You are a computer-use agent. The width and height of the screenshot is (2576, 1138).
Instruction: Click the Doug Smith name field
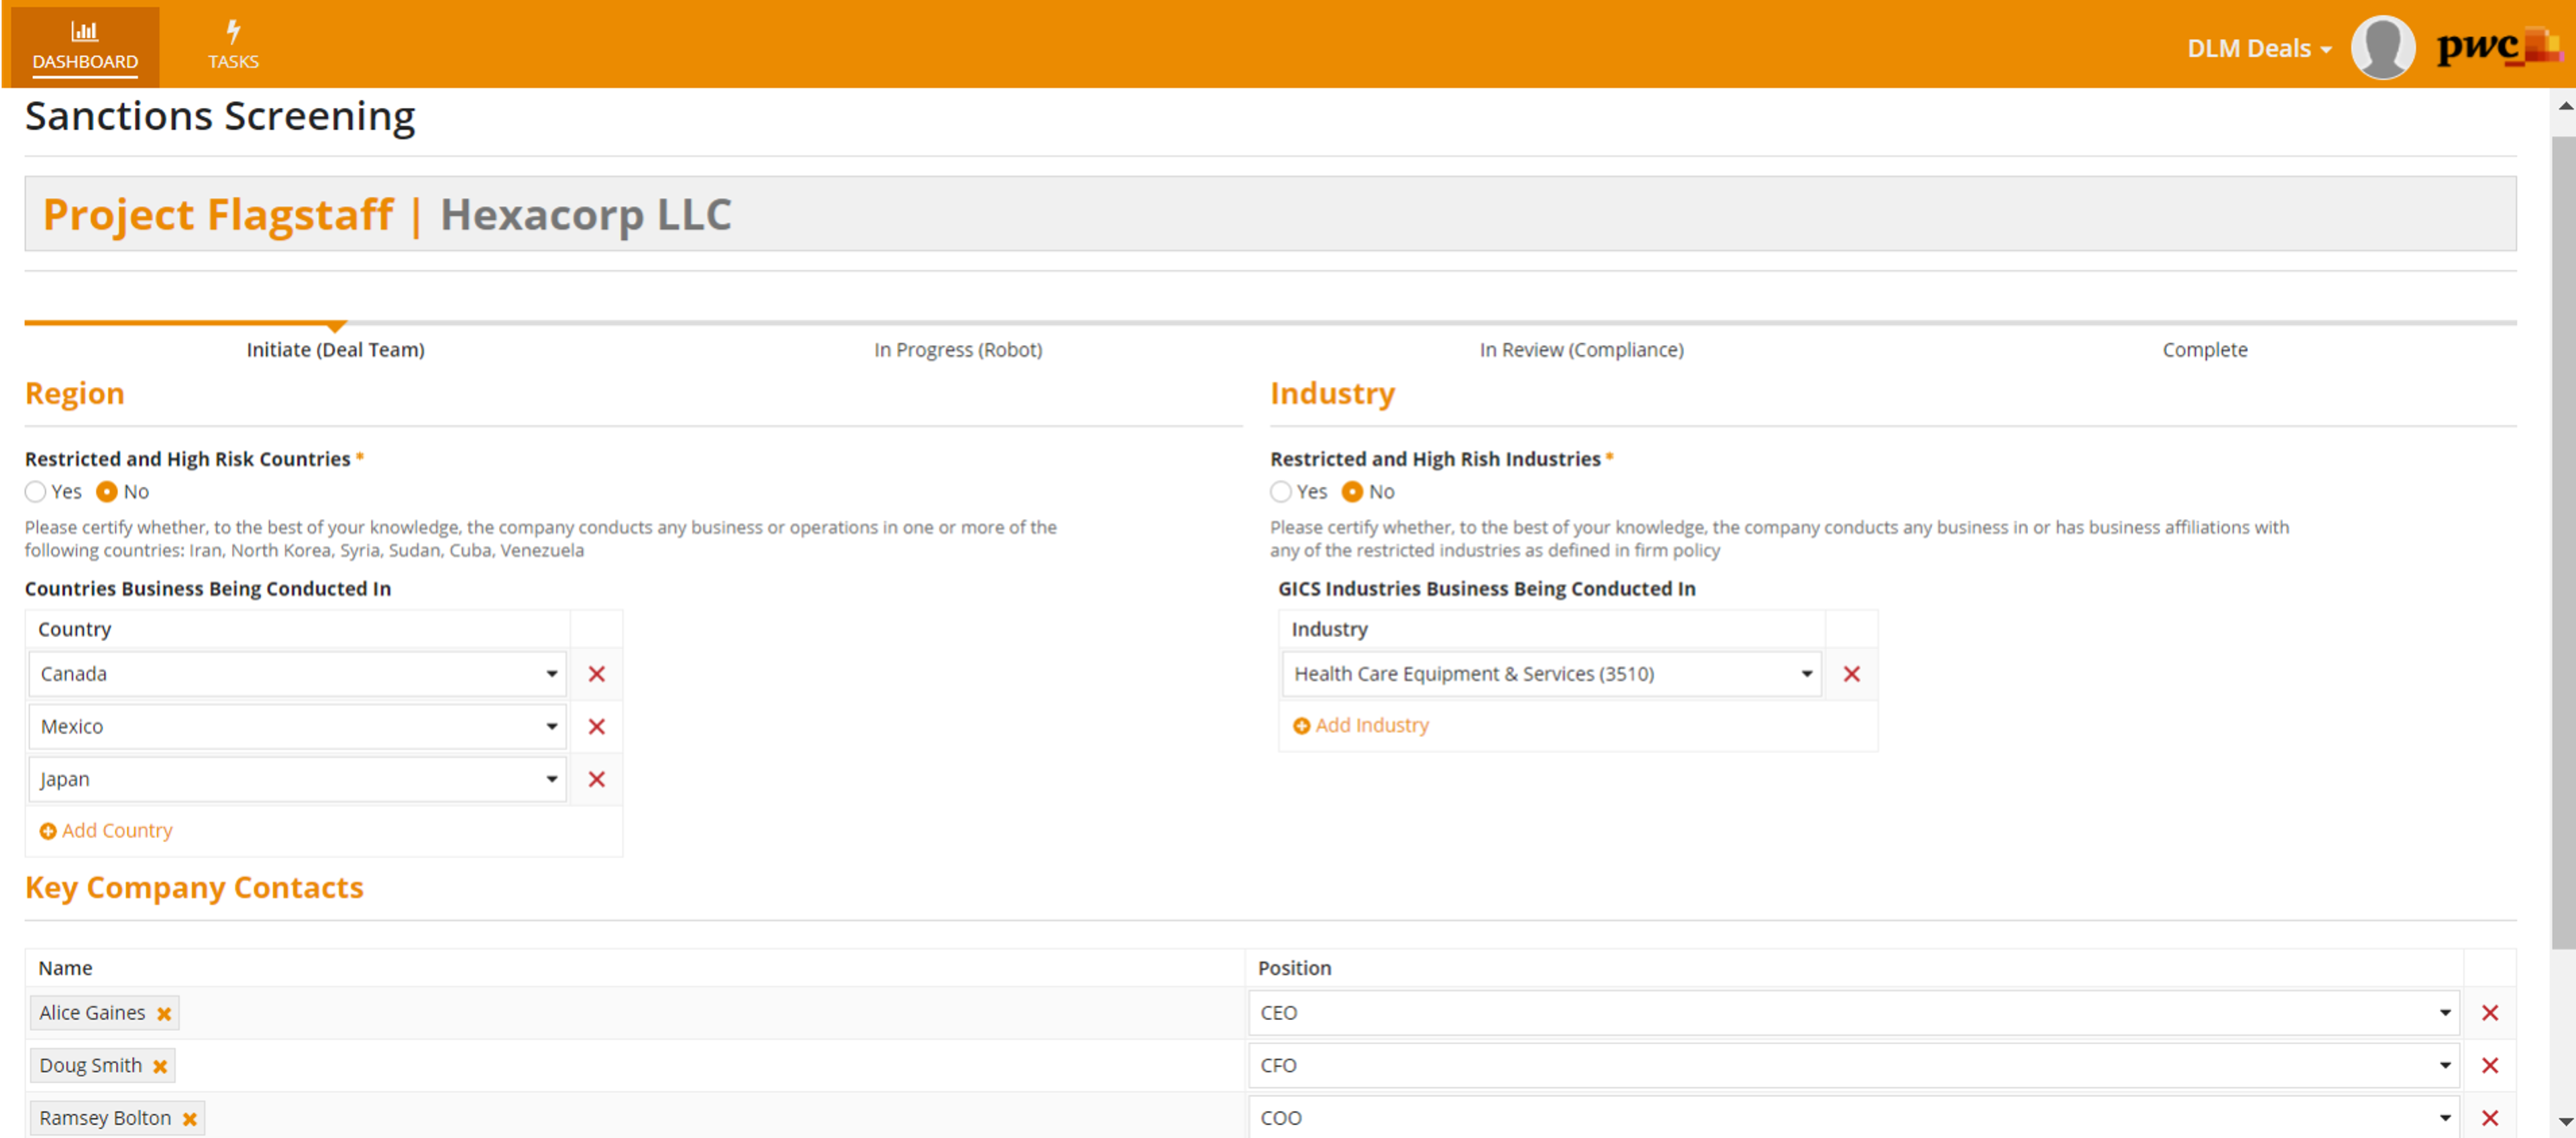pos(635,1066)
